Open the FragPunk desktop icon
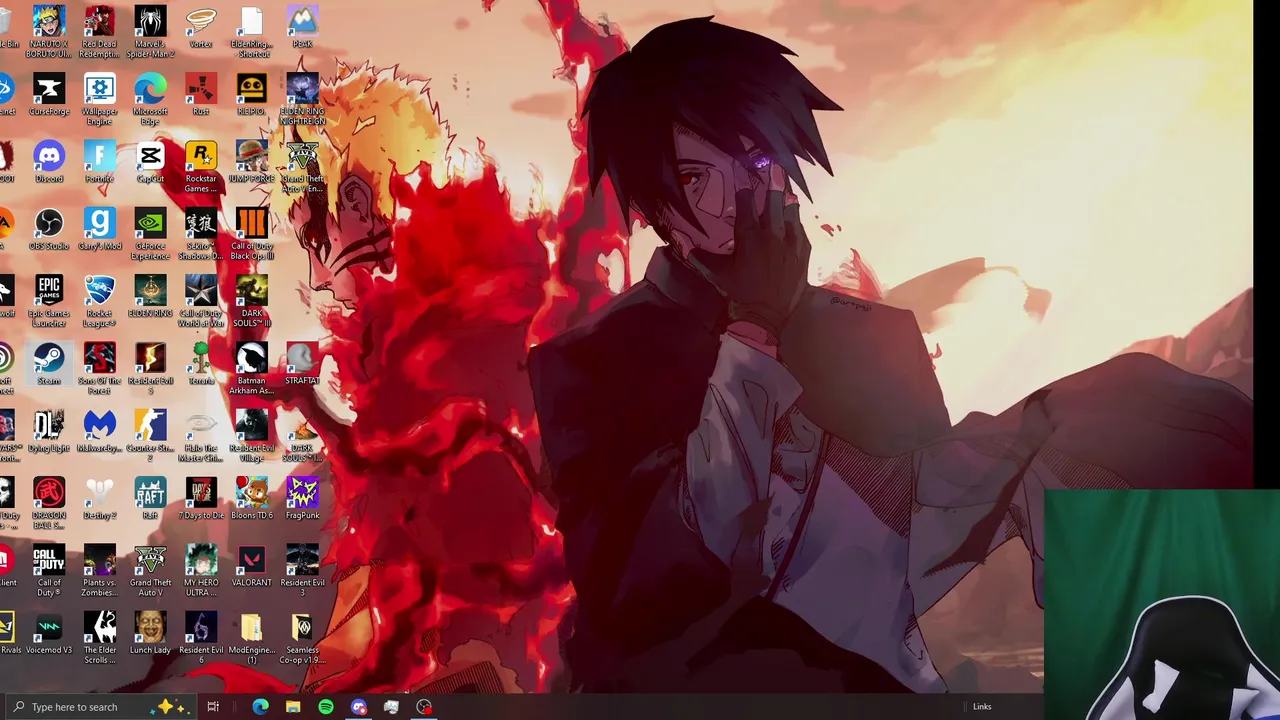 click(302, 498)
